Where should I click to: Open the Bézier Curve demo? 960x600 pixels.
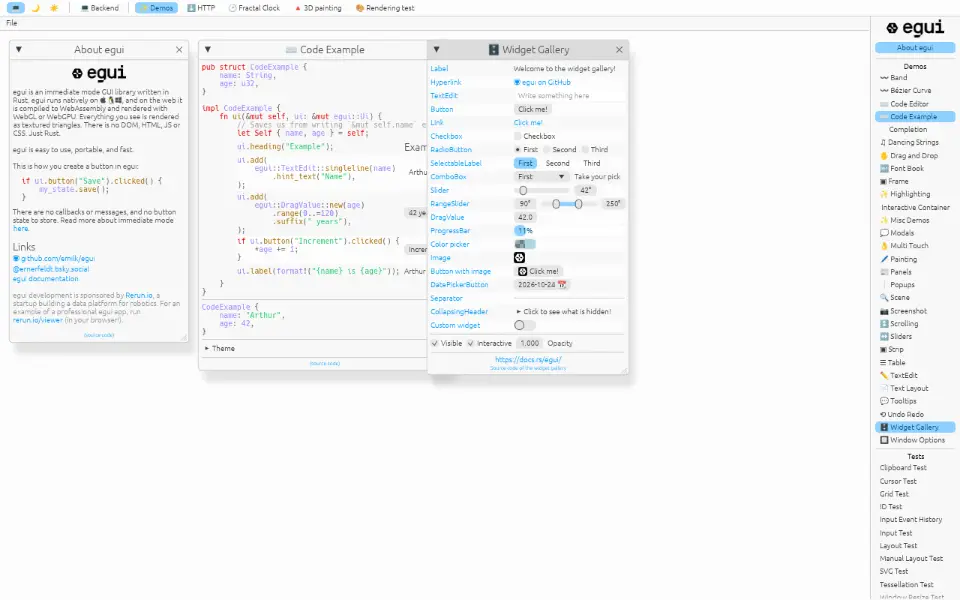coord(906,91)
